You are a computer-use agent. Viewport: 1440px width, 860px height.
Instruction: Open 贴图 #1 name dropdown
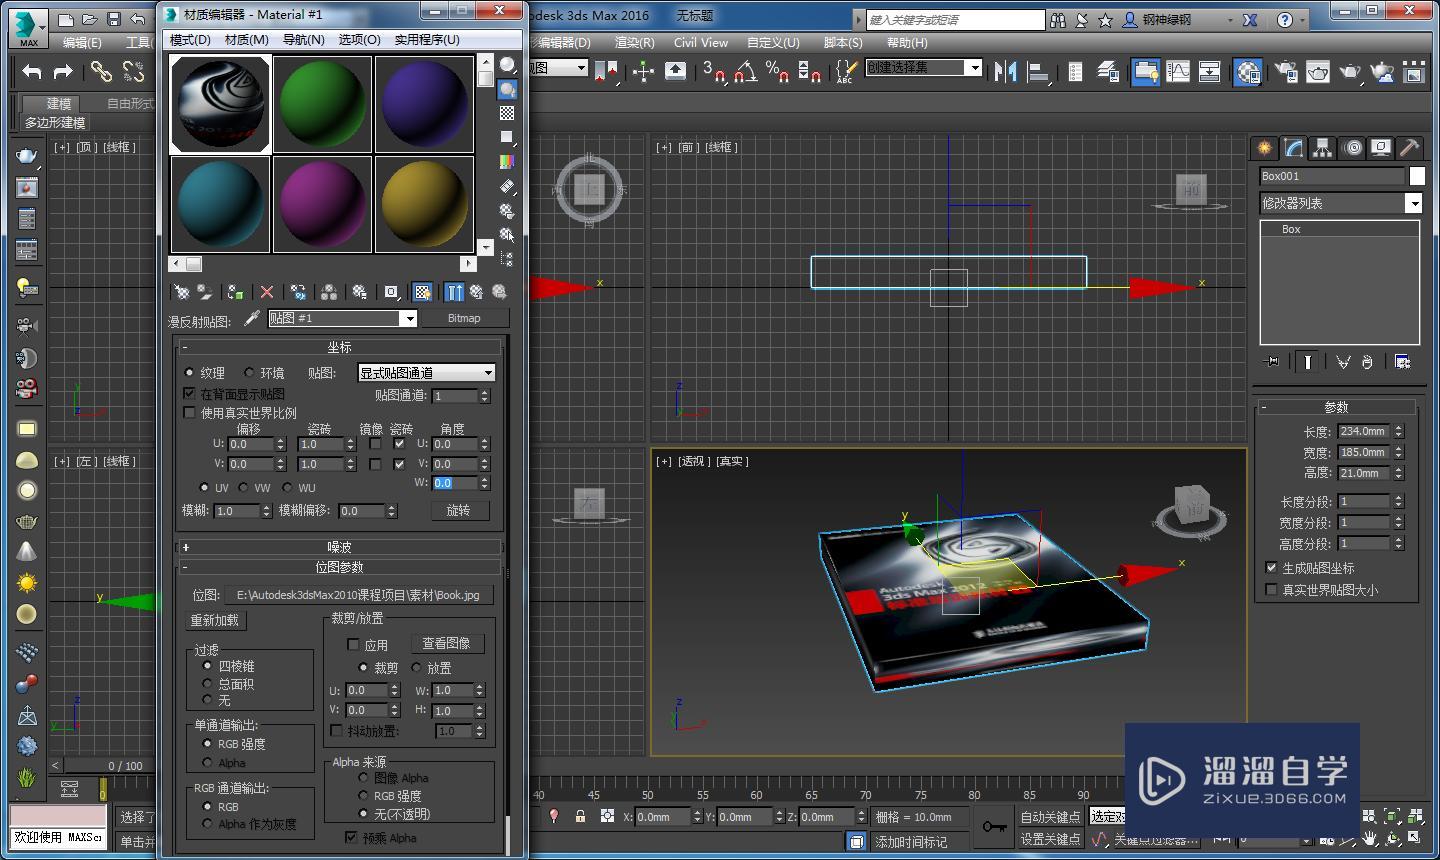pos(408,318)
